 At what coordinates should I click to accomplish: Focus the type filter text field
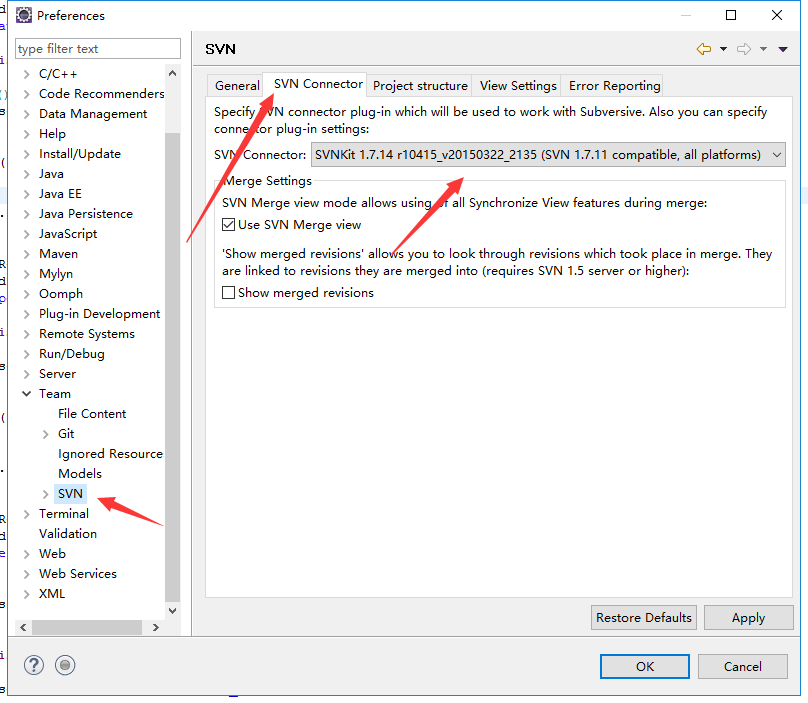point(98,48)
